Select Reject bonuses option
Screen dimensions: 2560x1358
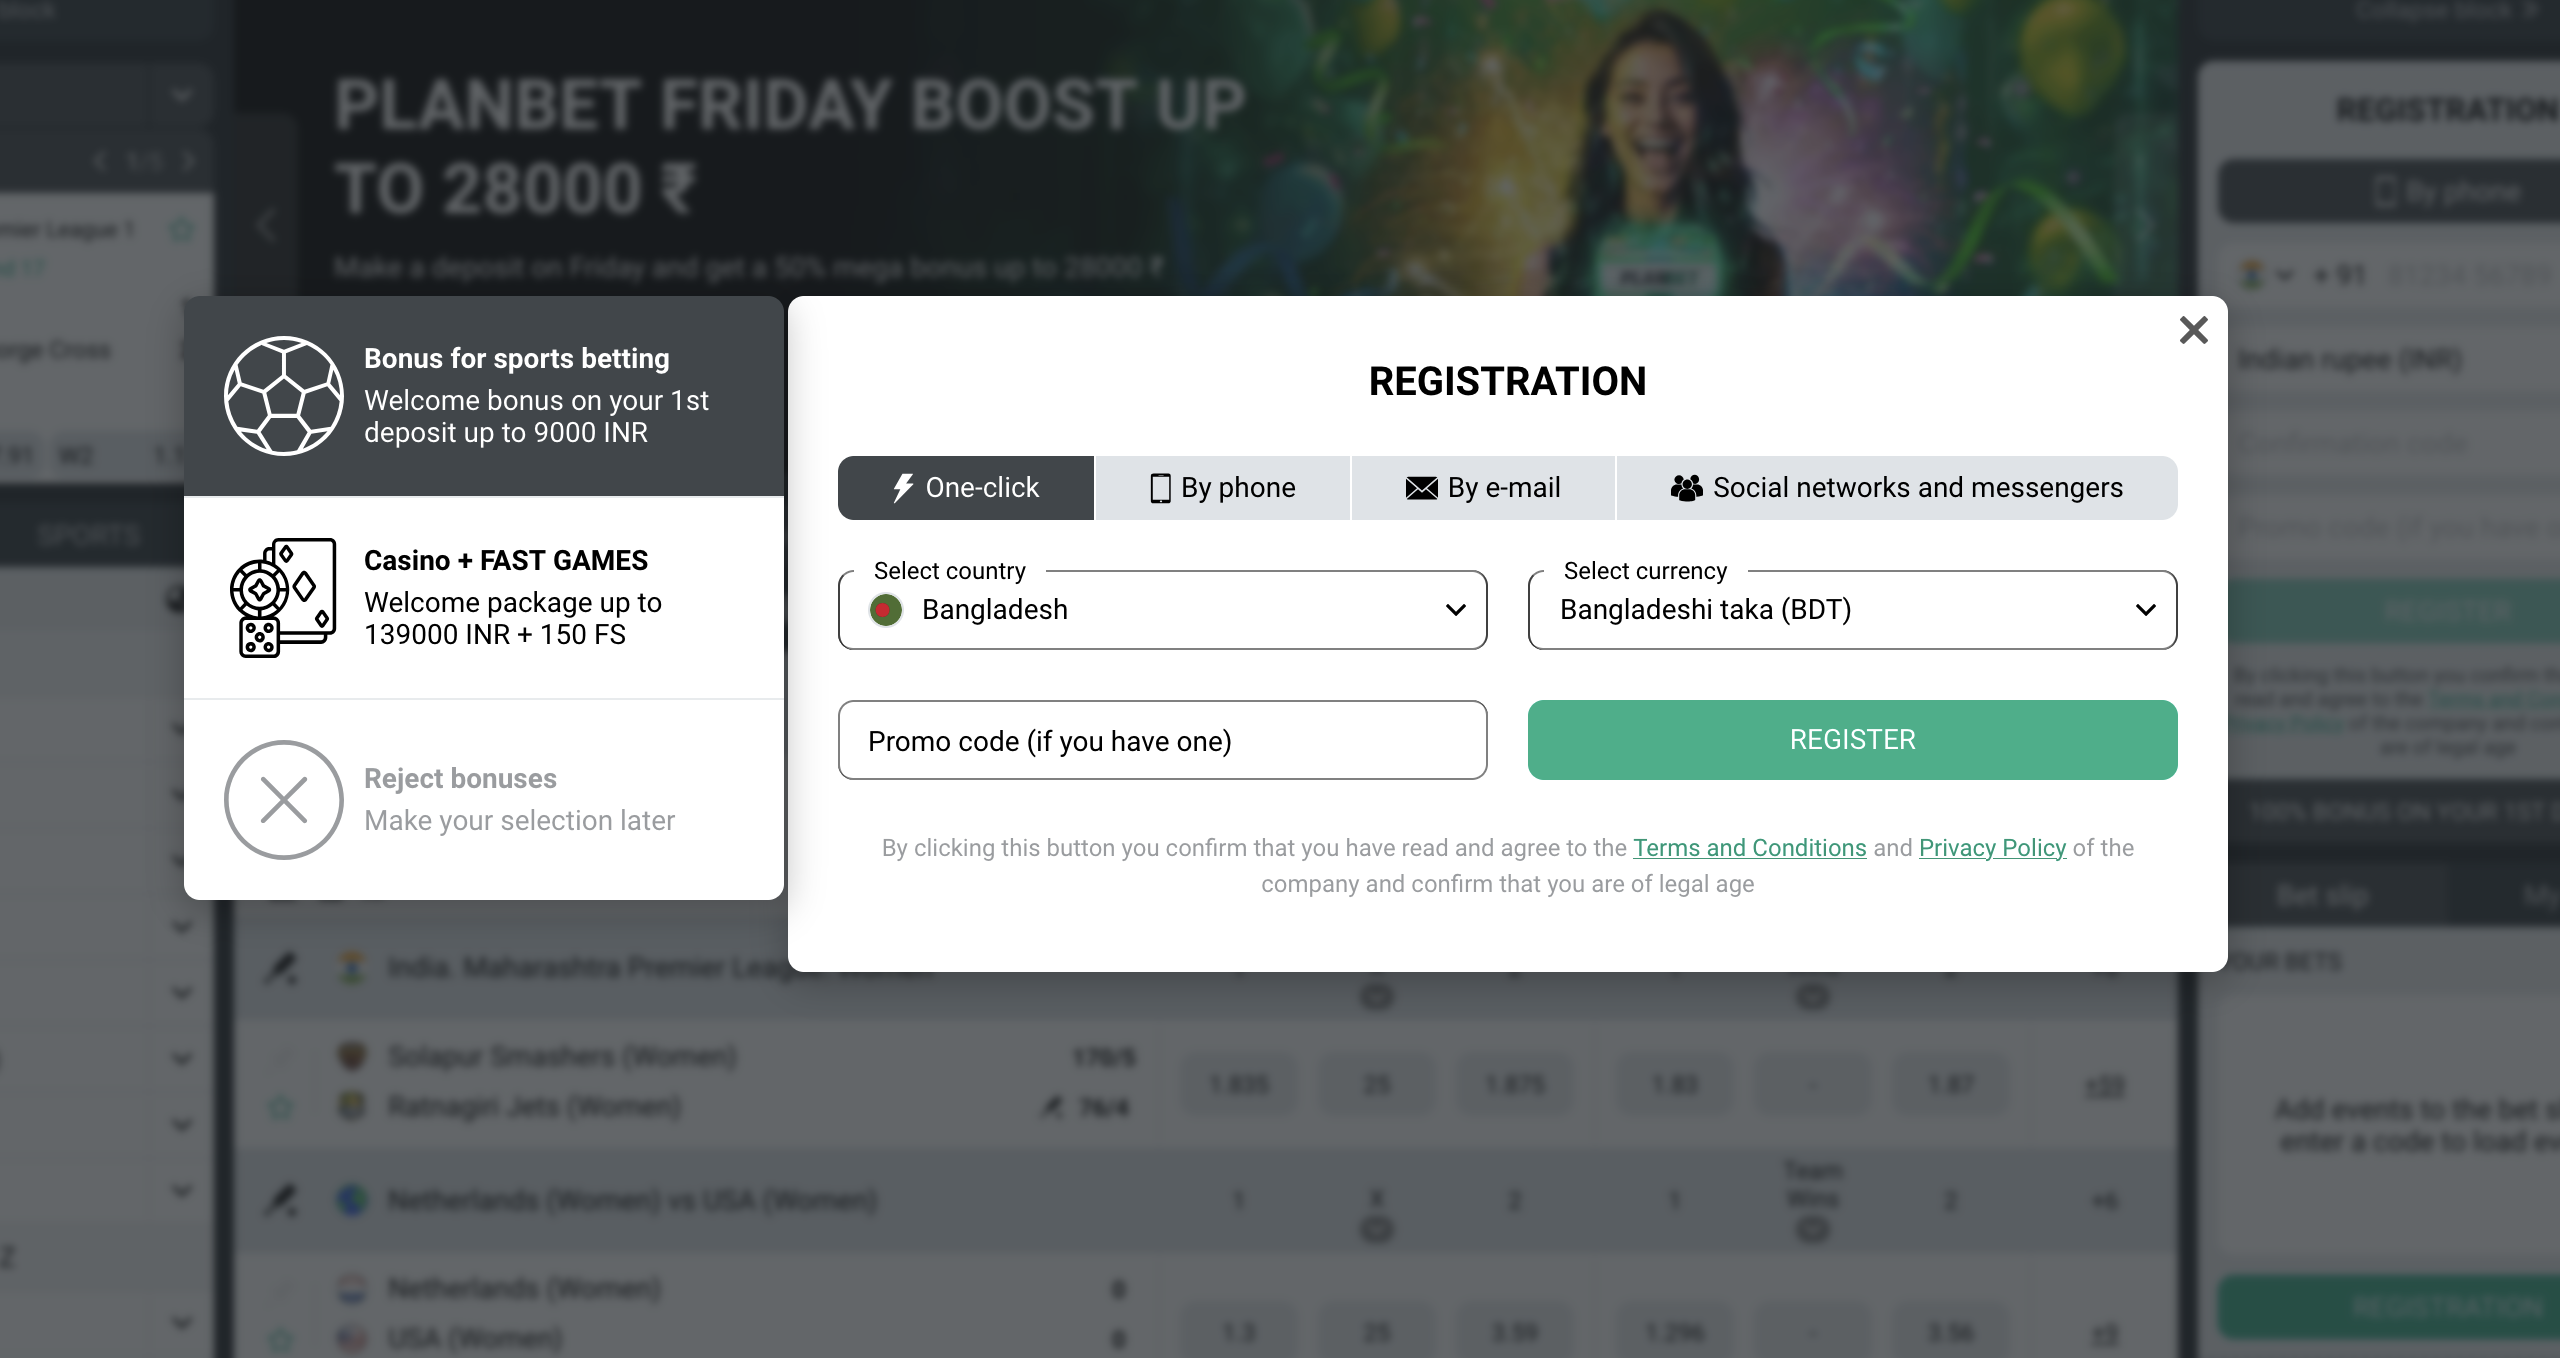point(484,800)
